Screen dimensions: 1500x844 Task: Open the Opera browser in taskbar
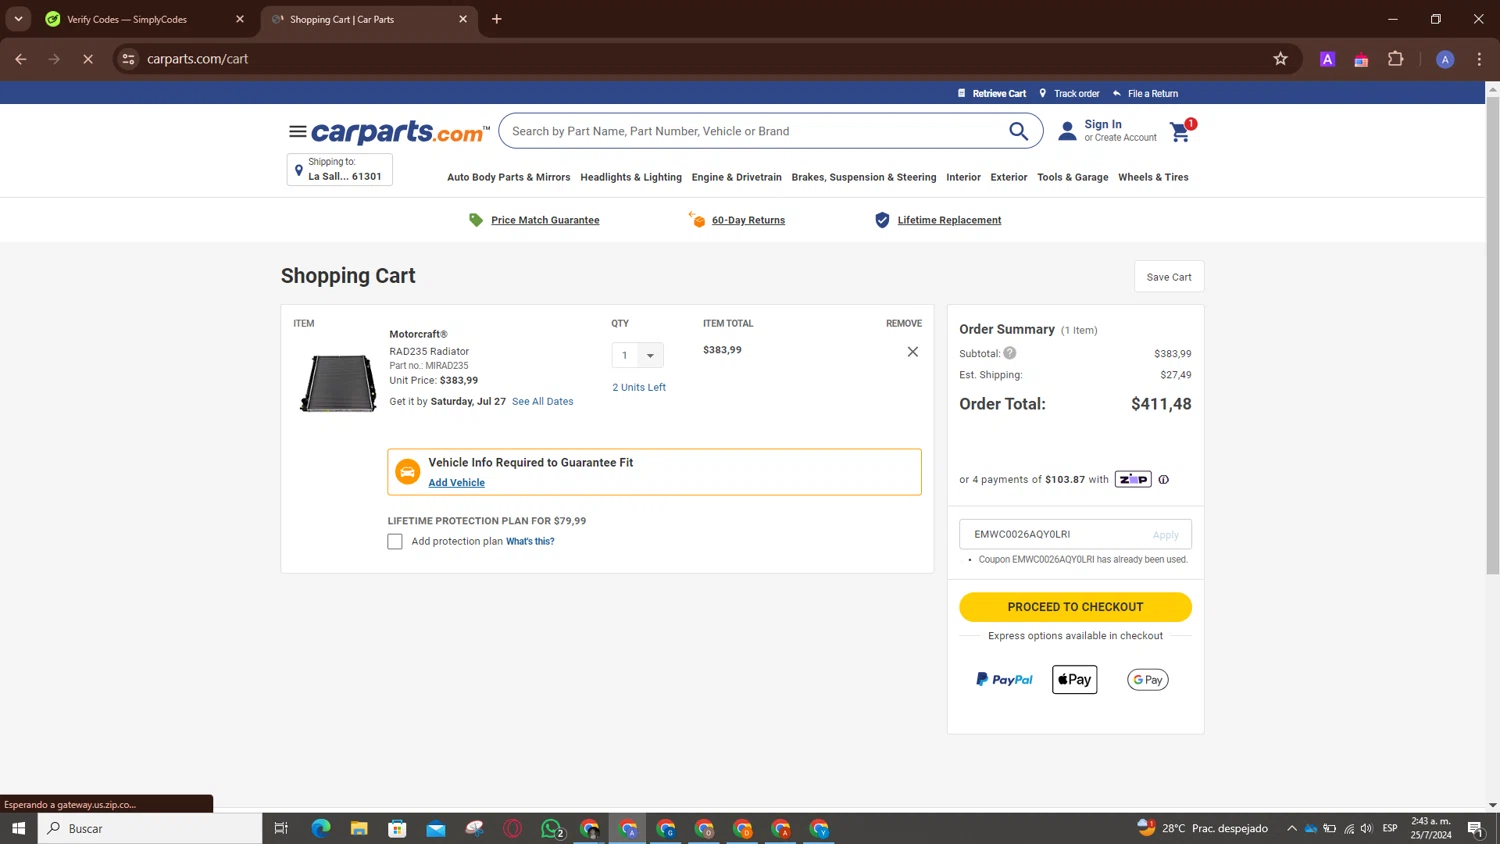513,828
